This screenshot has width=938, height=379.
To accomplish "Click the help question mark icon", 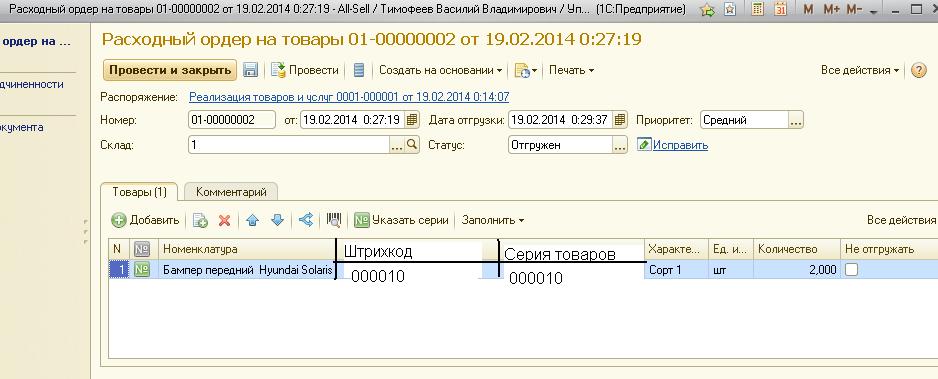I will pyautogui.click(x=918, y=70).
